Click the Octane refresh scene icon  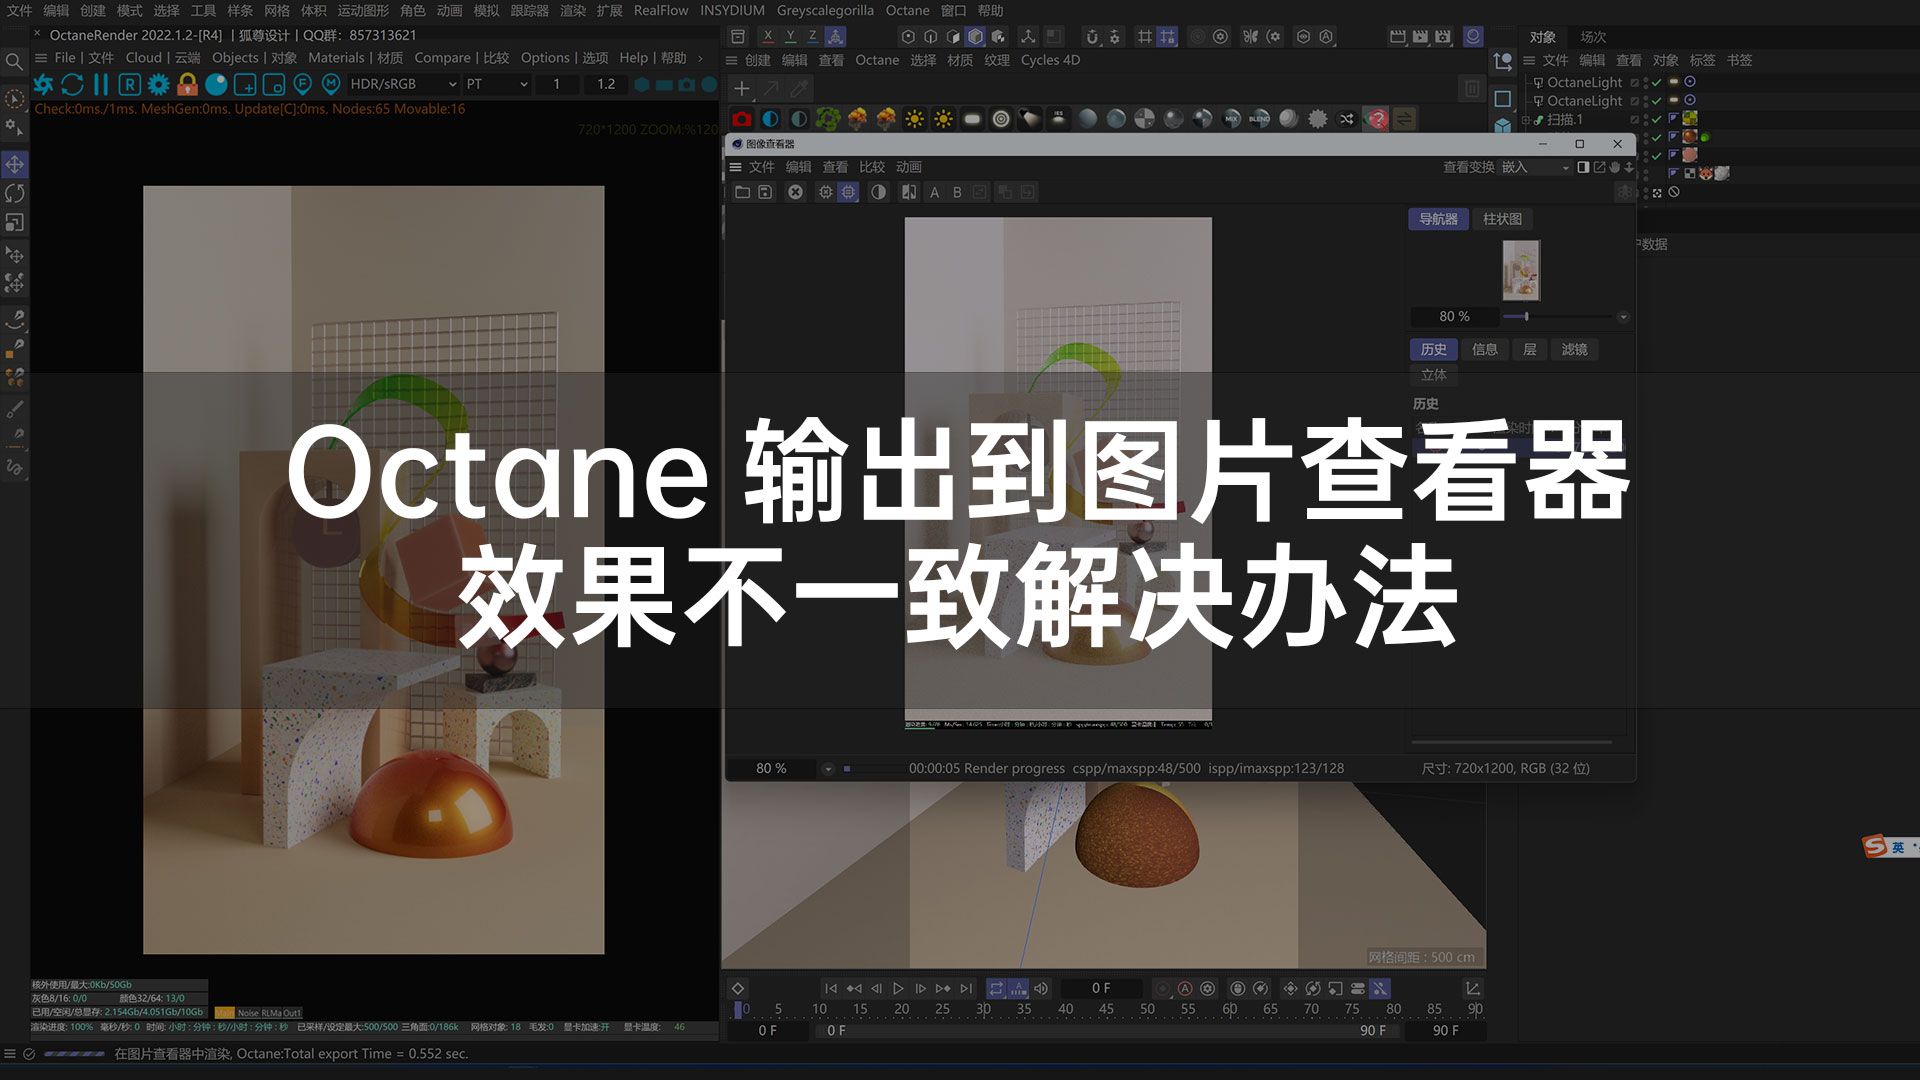72,85
